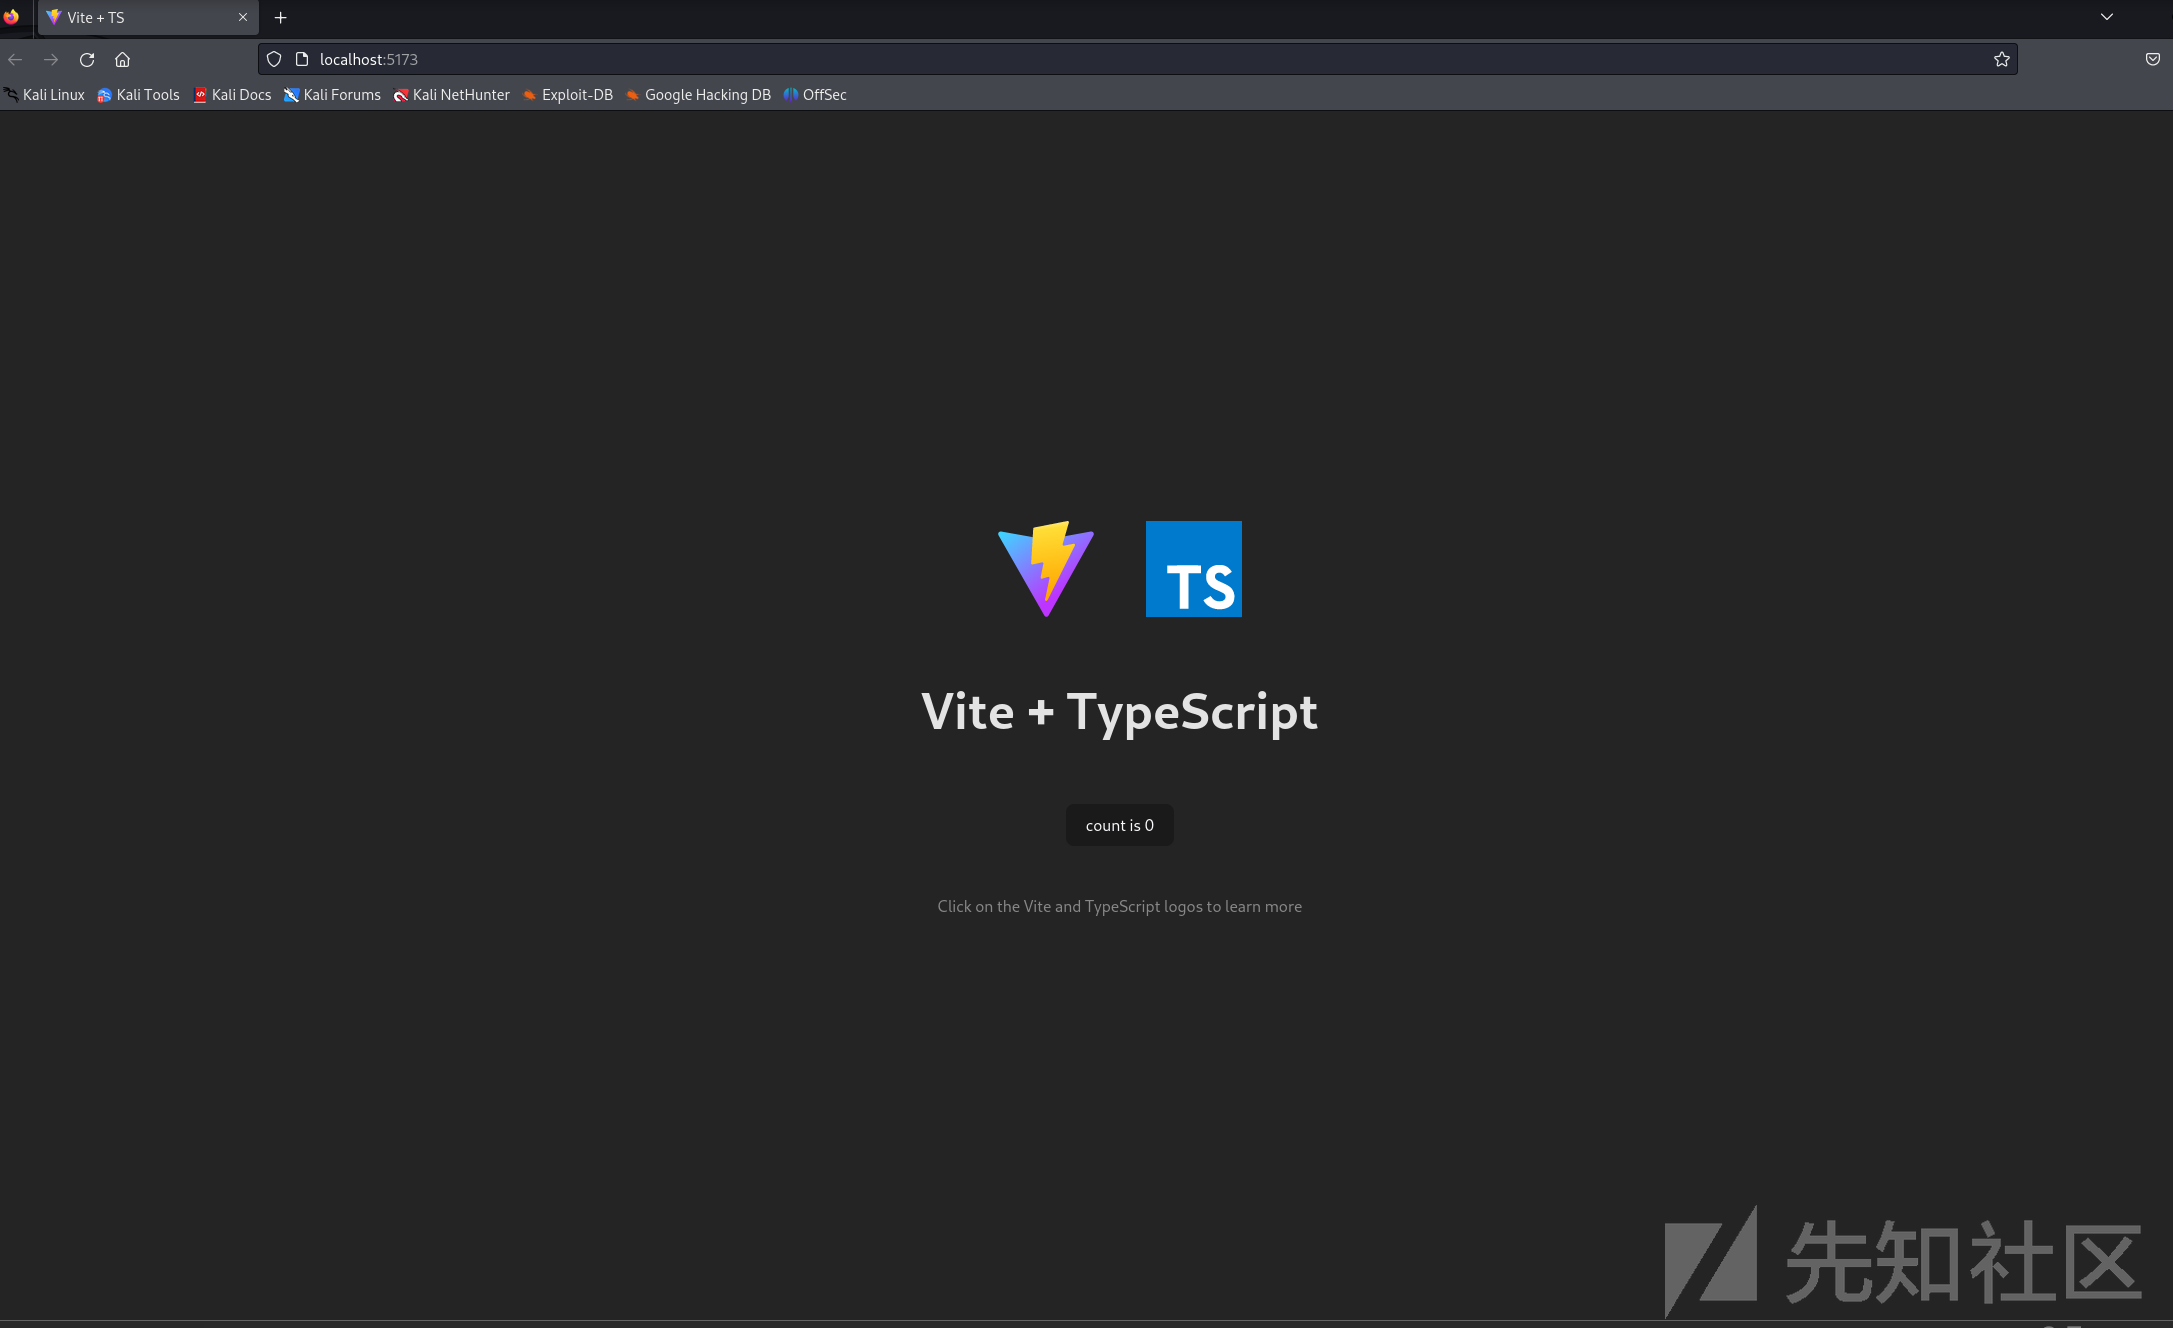Click the Vite lightning bolt logo
Screen dimensions: 2173x1328
[x=1045, y=569]
